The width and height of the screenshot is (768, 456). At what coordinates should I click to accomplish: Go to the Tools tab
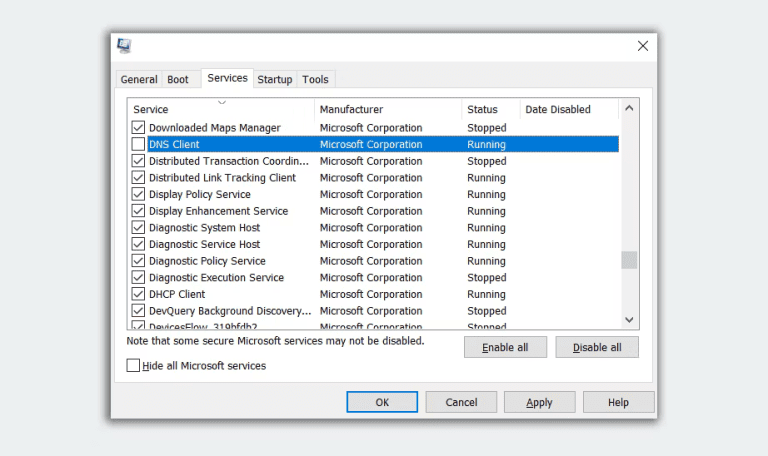coord(315,79)
